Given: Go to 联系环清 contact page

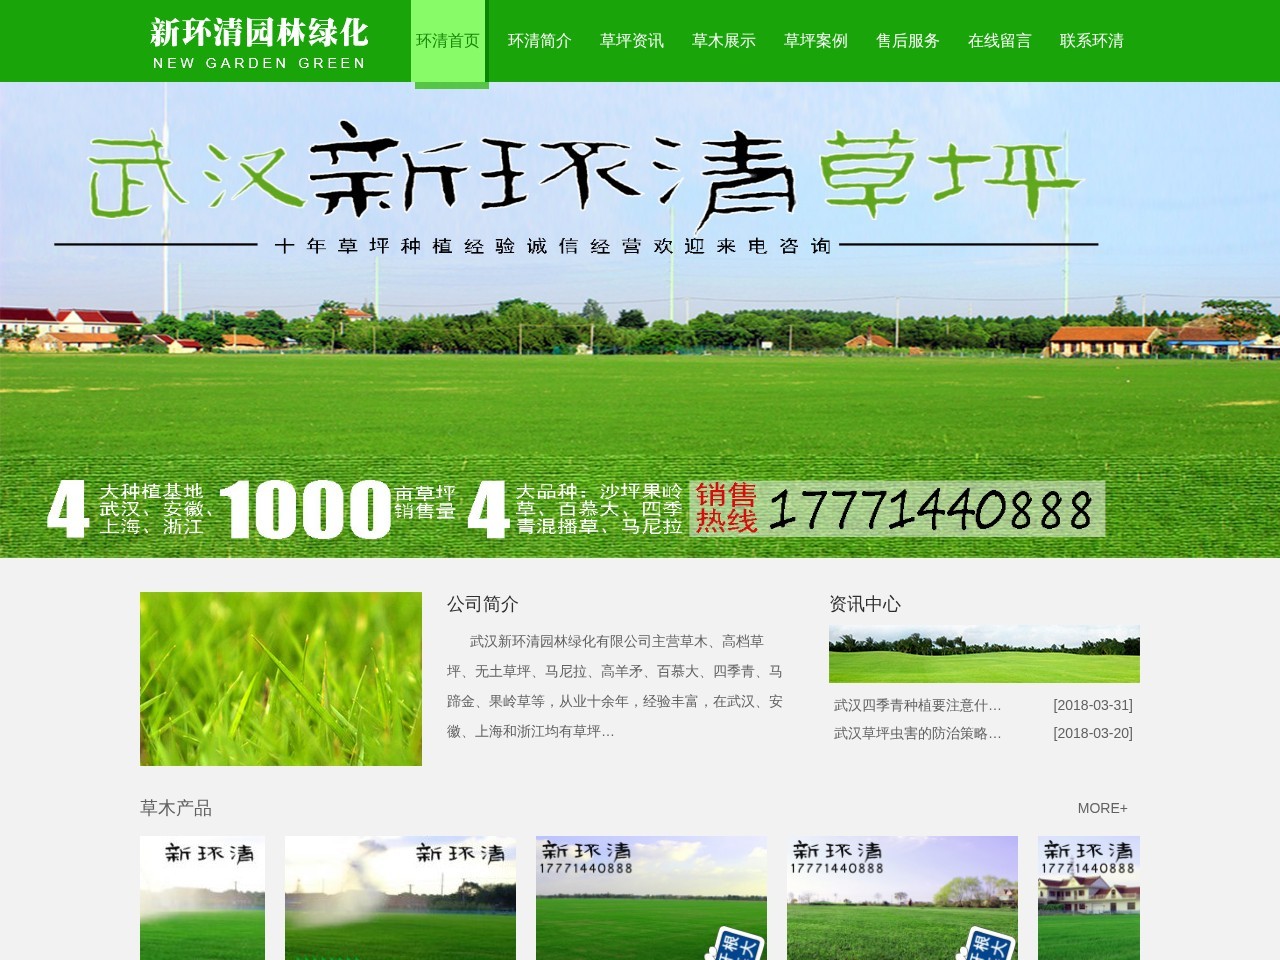Looking at the screenshot, I should click(x=1092, y=41).
